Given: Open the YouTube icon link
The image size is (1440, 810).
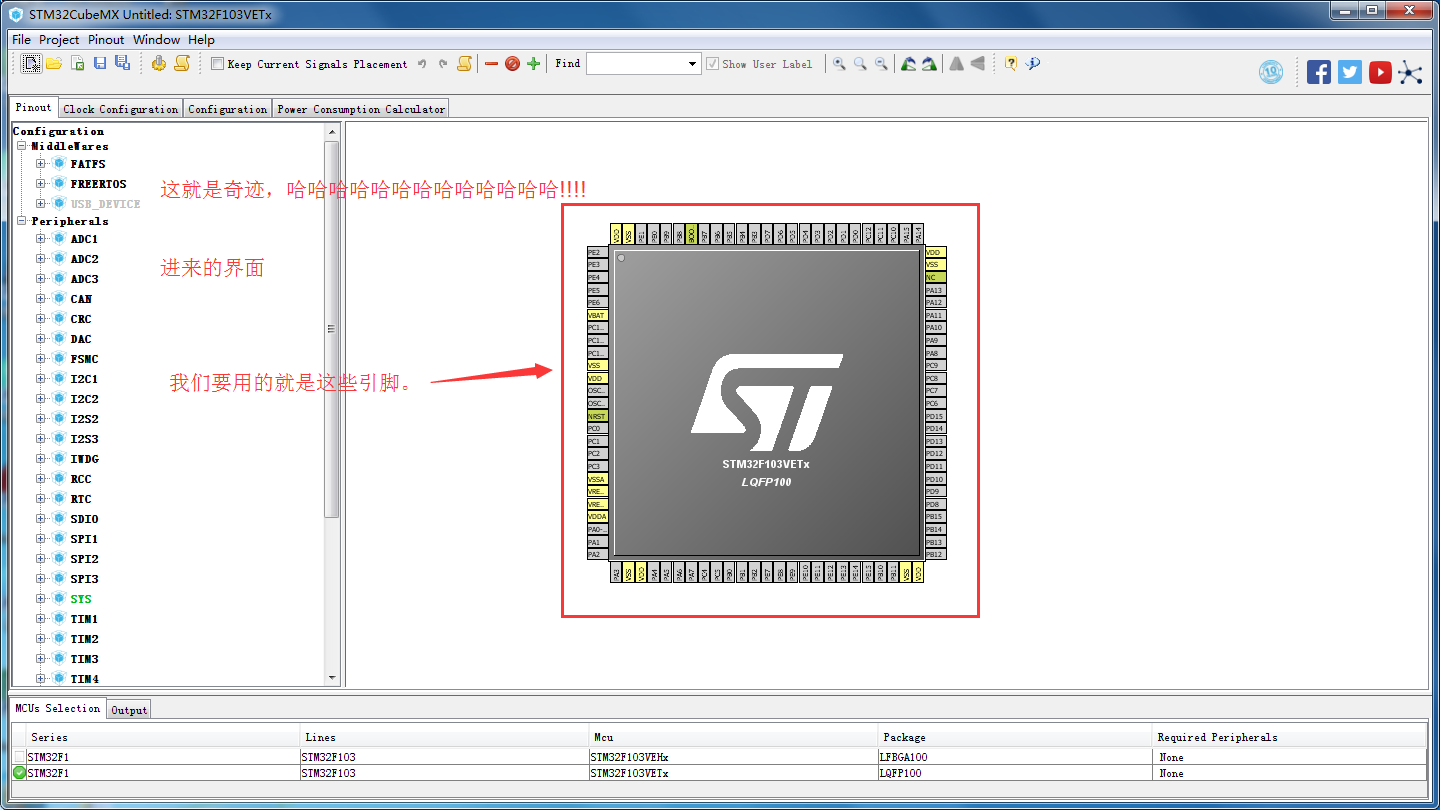Looking at the screenshot, I should [1380, 72].
